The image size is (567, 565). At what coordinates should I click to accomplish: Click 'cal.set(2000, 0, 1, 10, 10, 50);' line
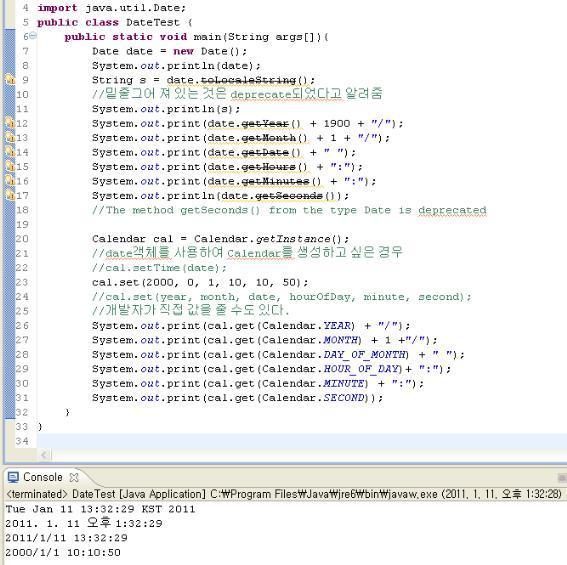point(200,283)
